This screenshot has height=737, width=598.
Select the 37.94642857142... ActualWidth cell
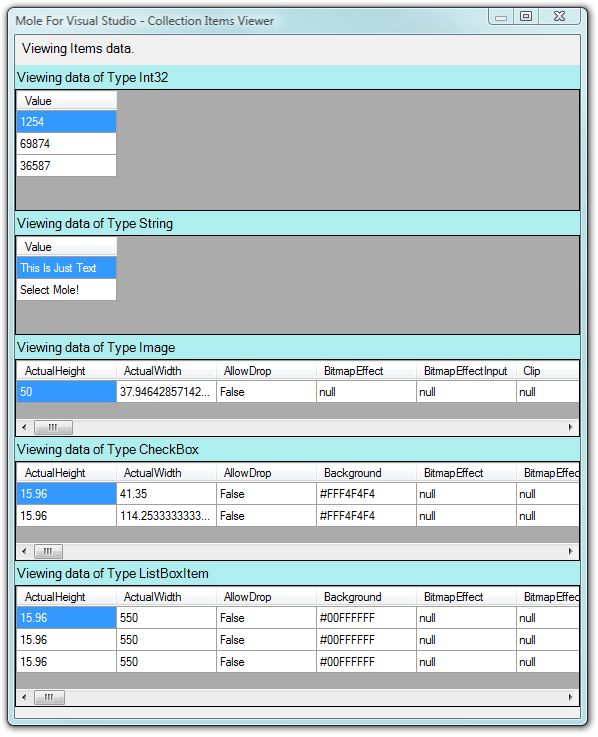[166, 392]
